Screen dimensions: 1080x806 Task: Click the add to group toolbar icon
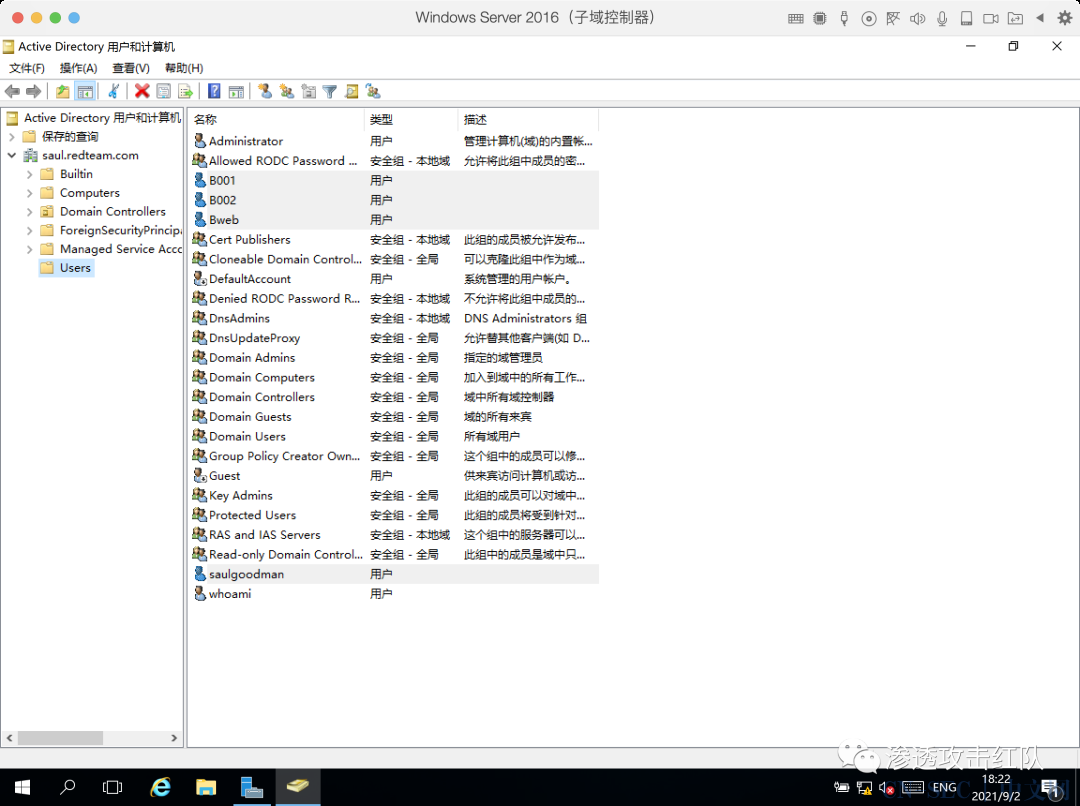373,92
